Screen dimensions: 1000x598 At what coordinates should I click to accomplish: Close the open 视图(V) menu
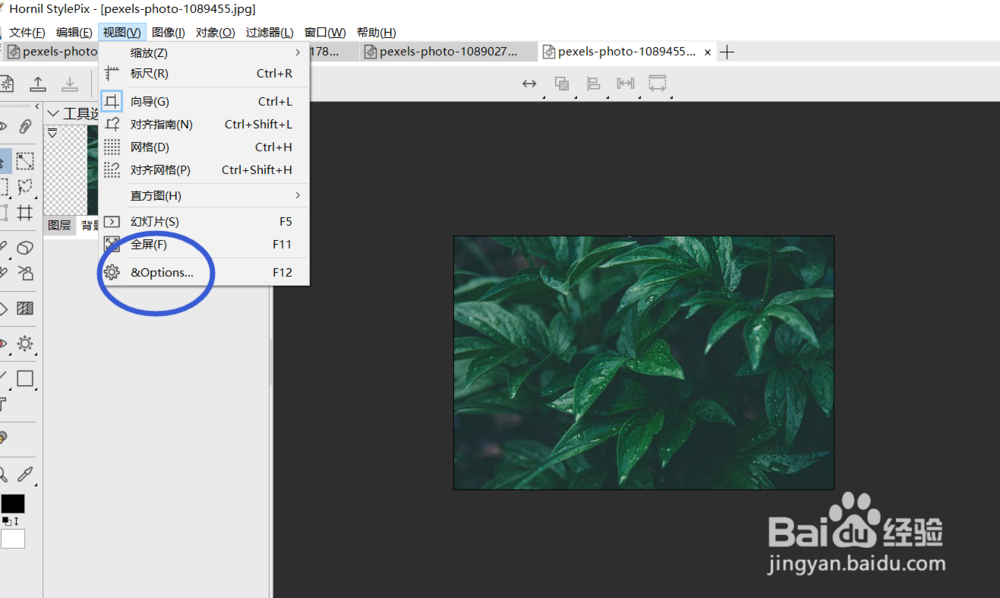pos(122,32)
